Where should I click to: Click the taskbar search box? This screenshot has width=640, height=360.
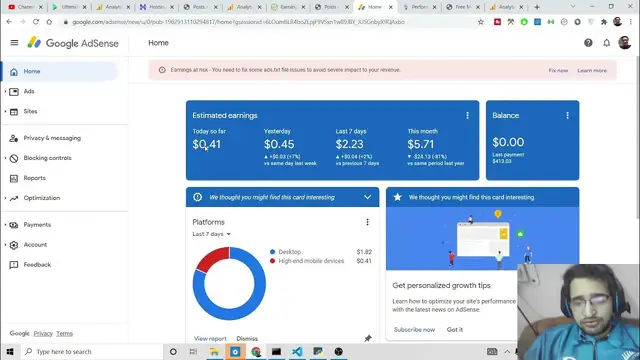[92, 351]
